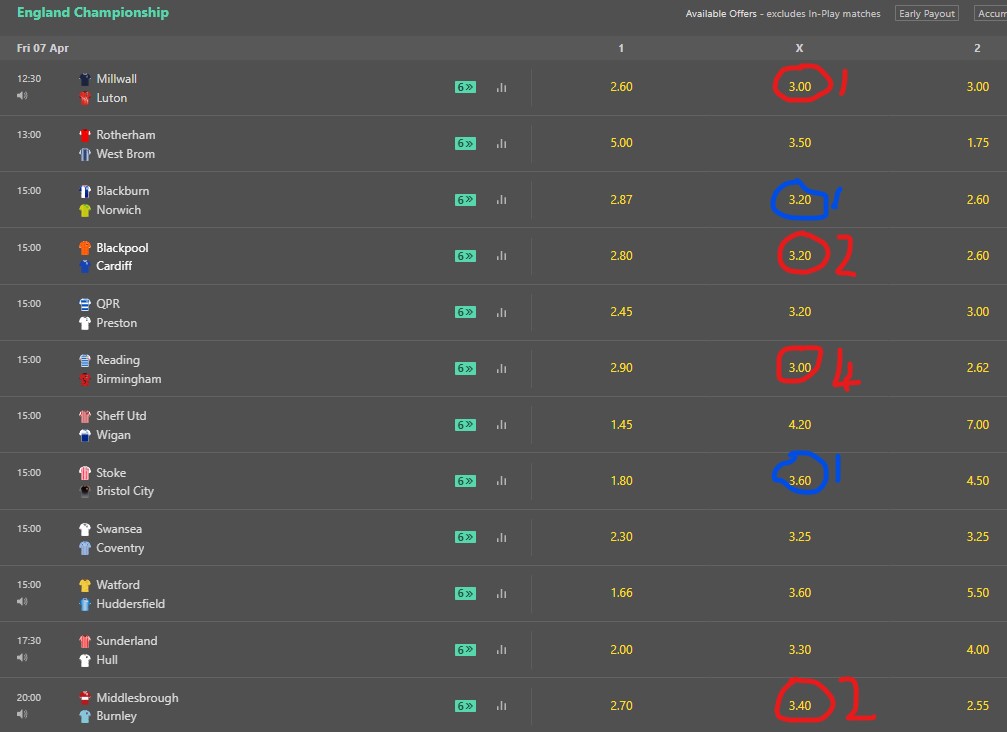The height and width of the screenshot is (732, 1007).
Task: Expand the 6 more markets badge for Stoke
Action: click(x=466, y=481)
